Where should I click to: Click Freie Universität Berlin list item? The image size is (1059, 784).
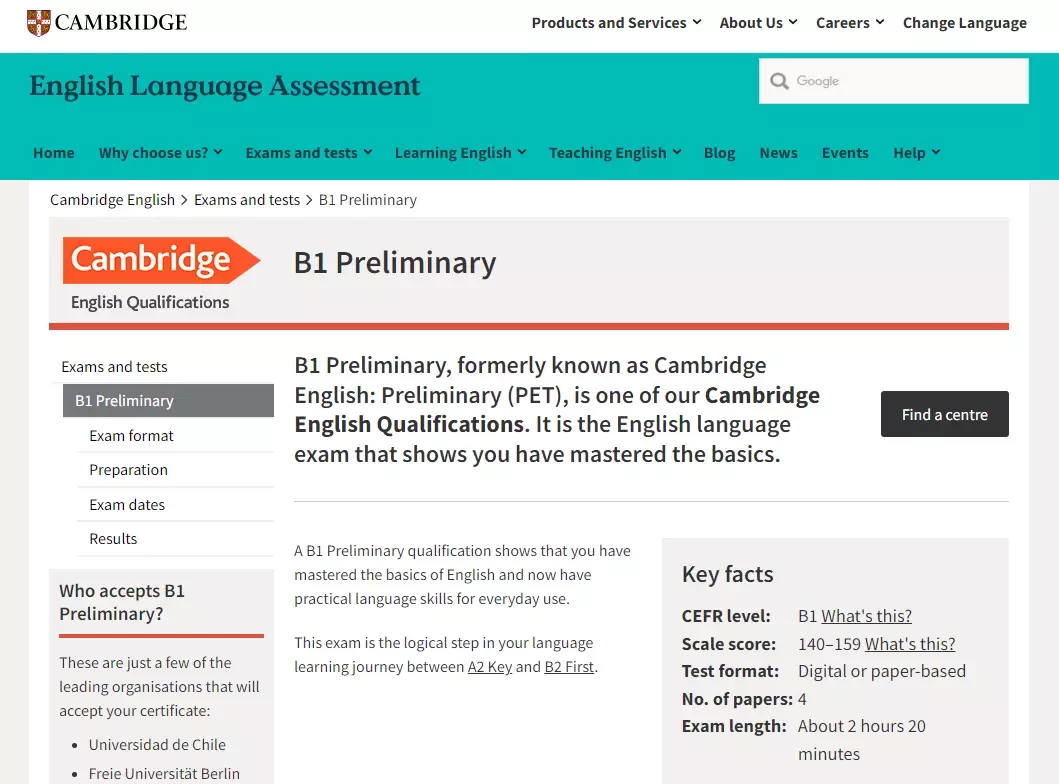click(x=164, y=774)
